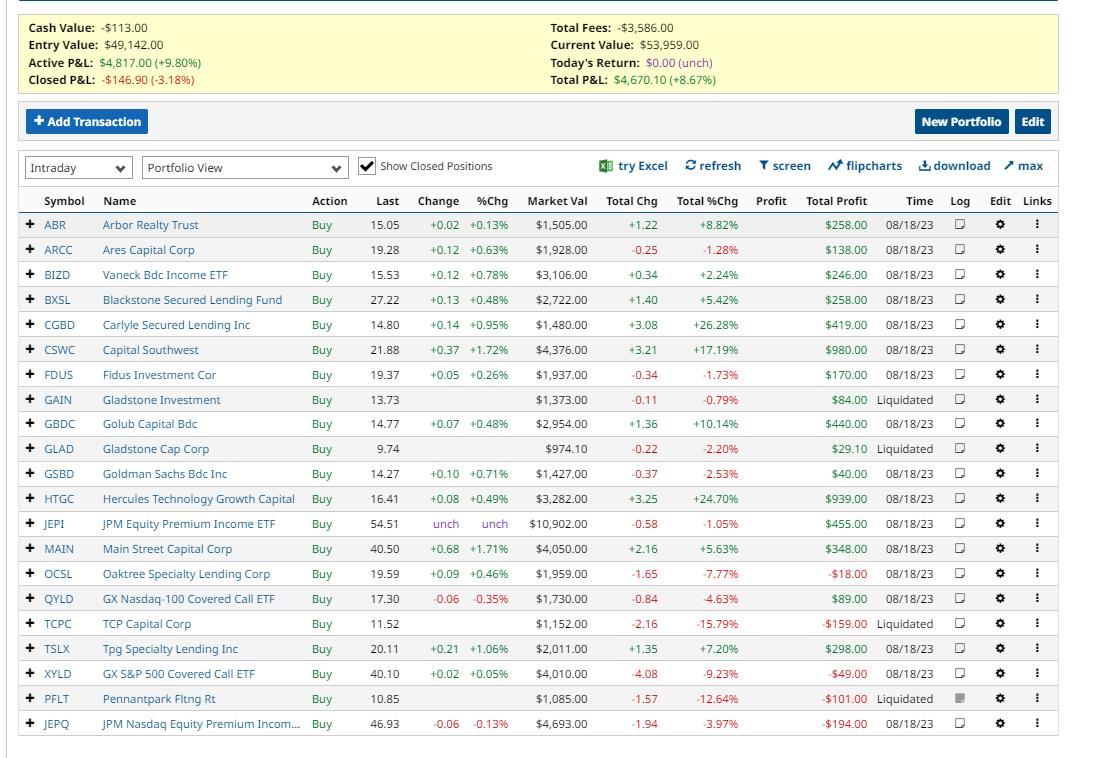Viewport: 1105px width, 758px height.
Task: Click edit gear for GAIN row
Action: (1000, 399)
